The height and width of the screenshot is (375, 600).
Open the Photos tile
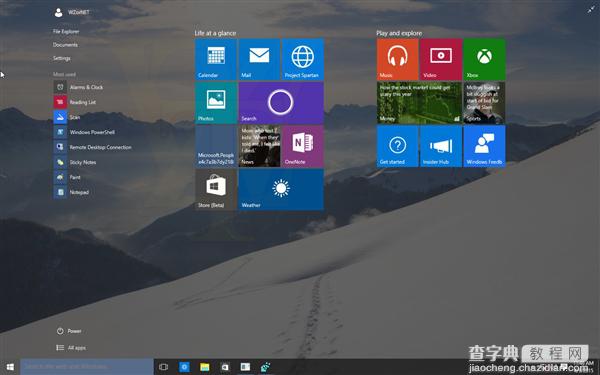pyautogui.click(x=216, y=103)
